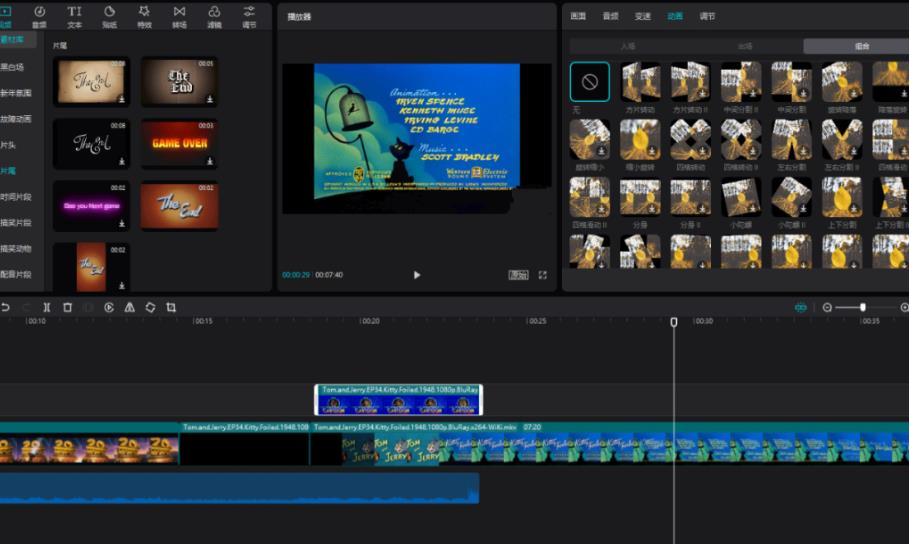Screen dimensions: 909x544
Task: Select the 入场 entrance animation sub-tab
Action: [x=628, y=46]
